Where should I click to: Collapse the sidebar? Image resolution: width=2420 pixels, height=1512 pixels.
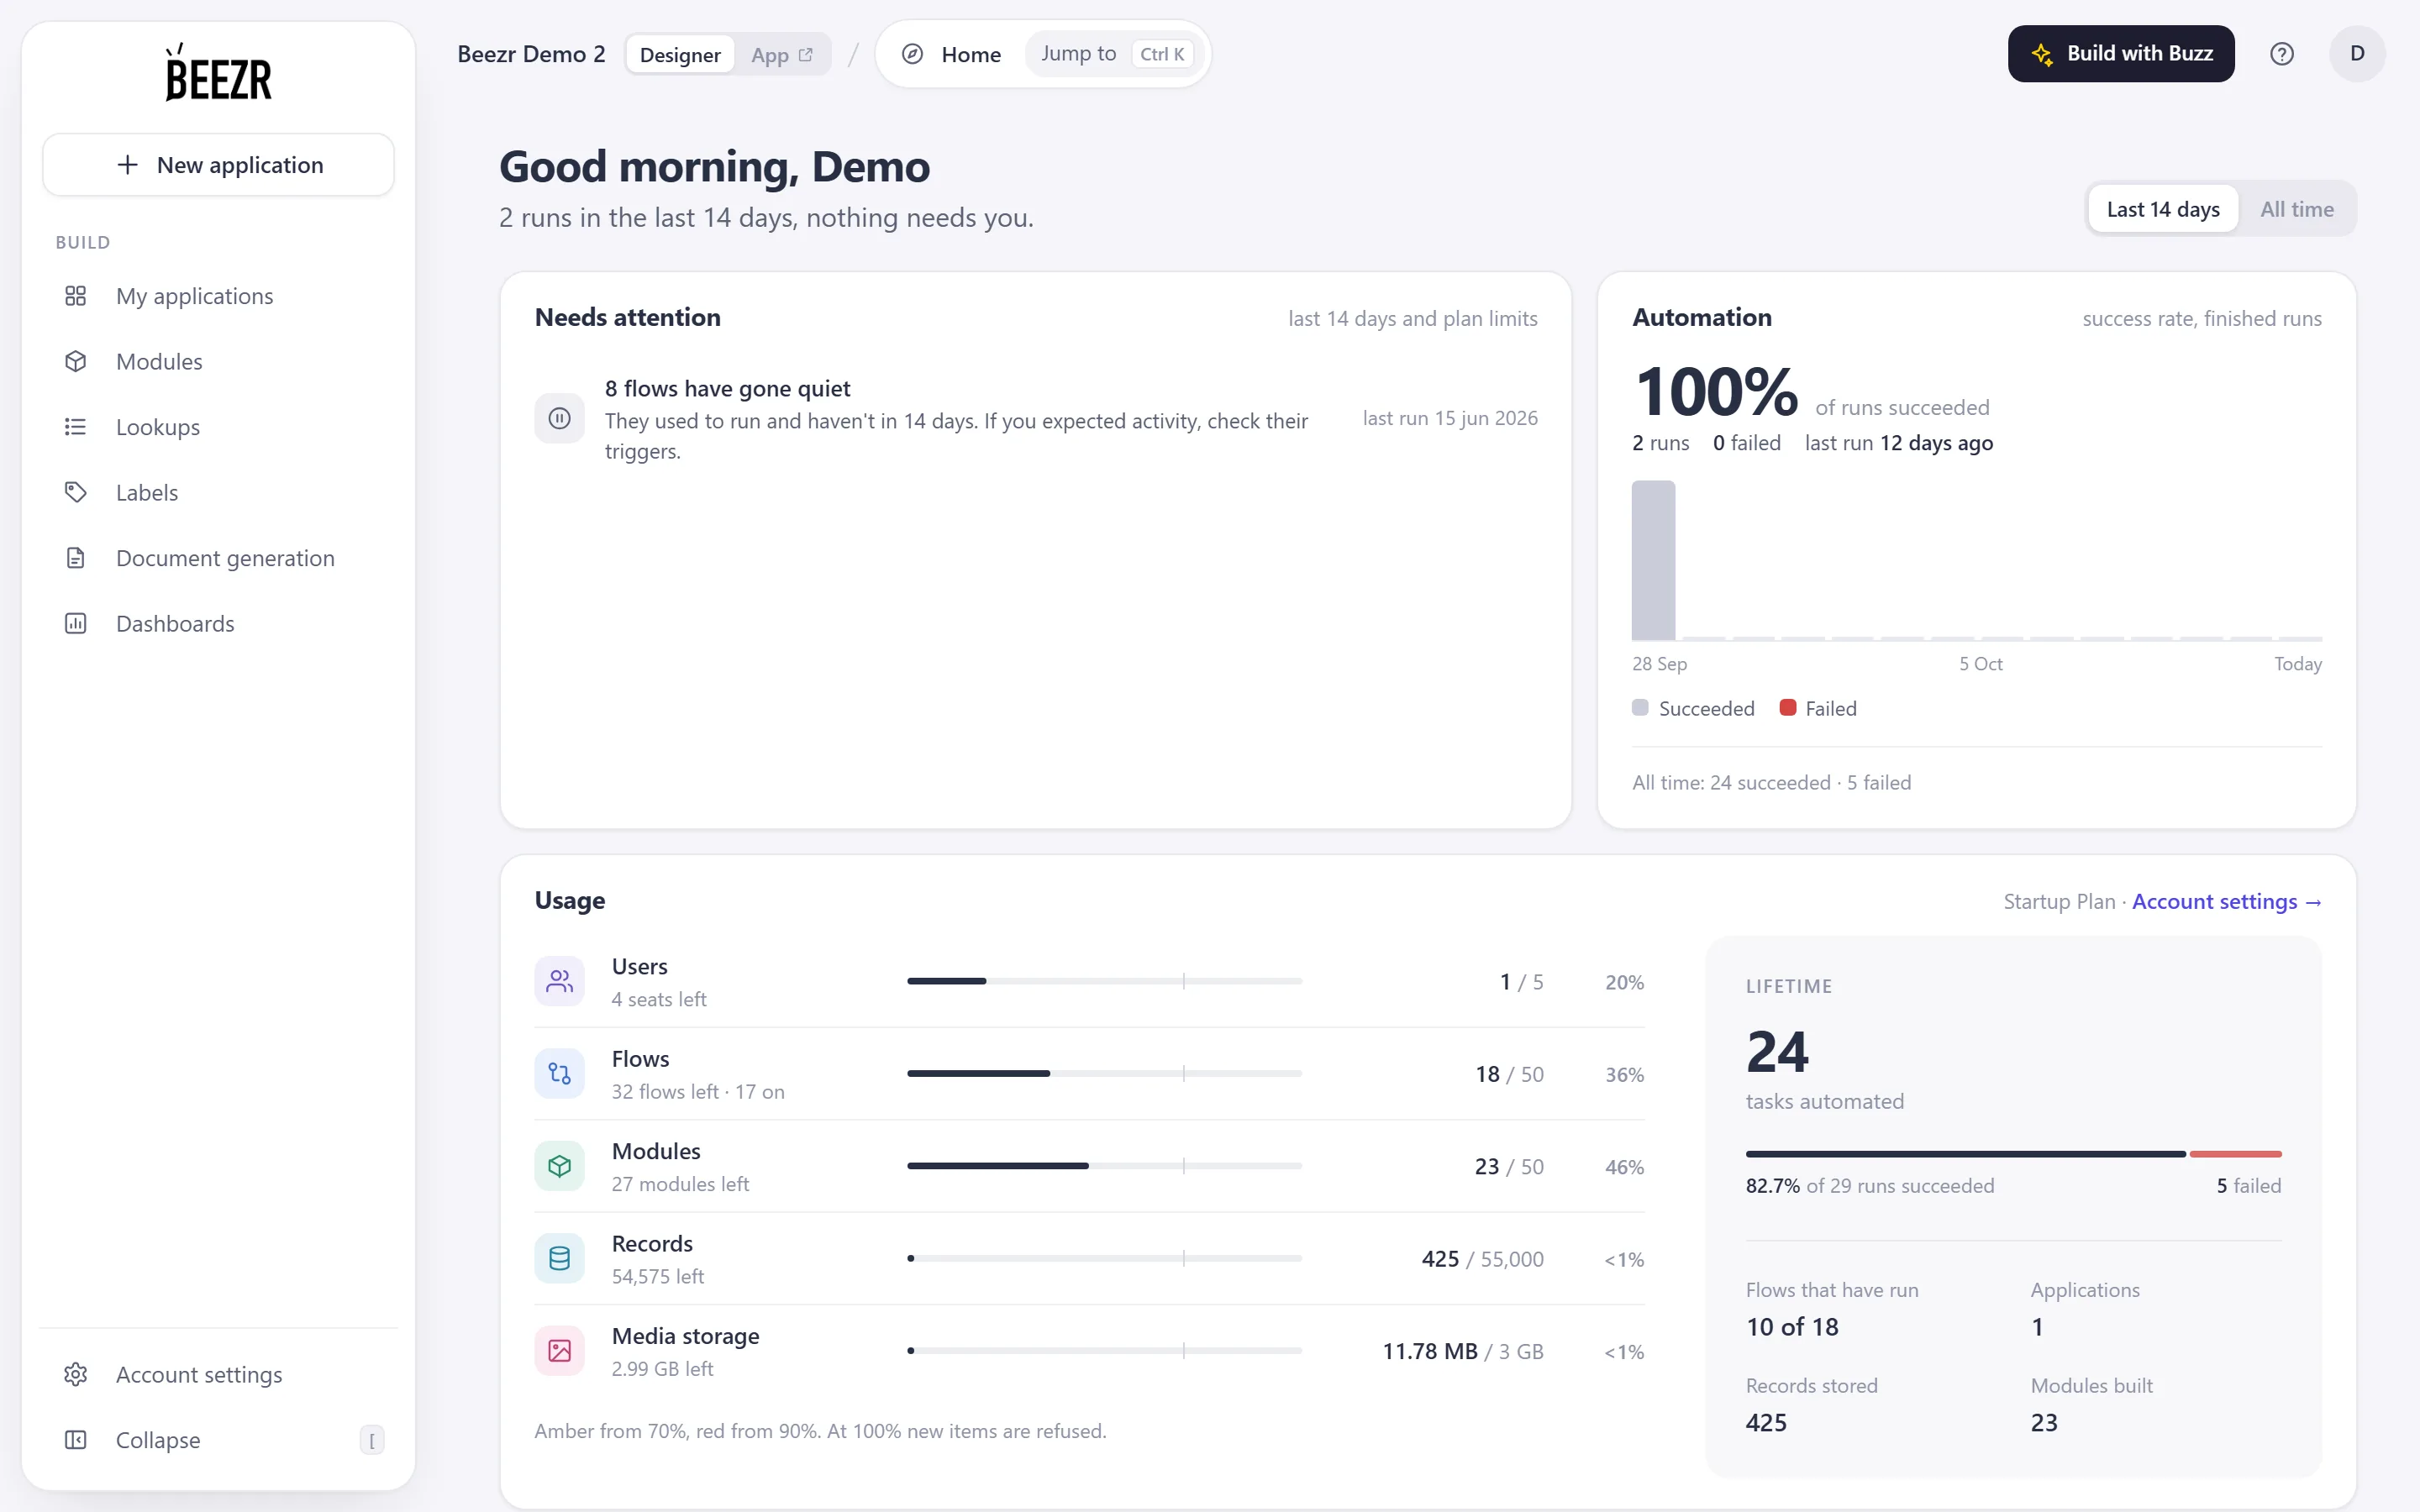(x=218, y=1440)
